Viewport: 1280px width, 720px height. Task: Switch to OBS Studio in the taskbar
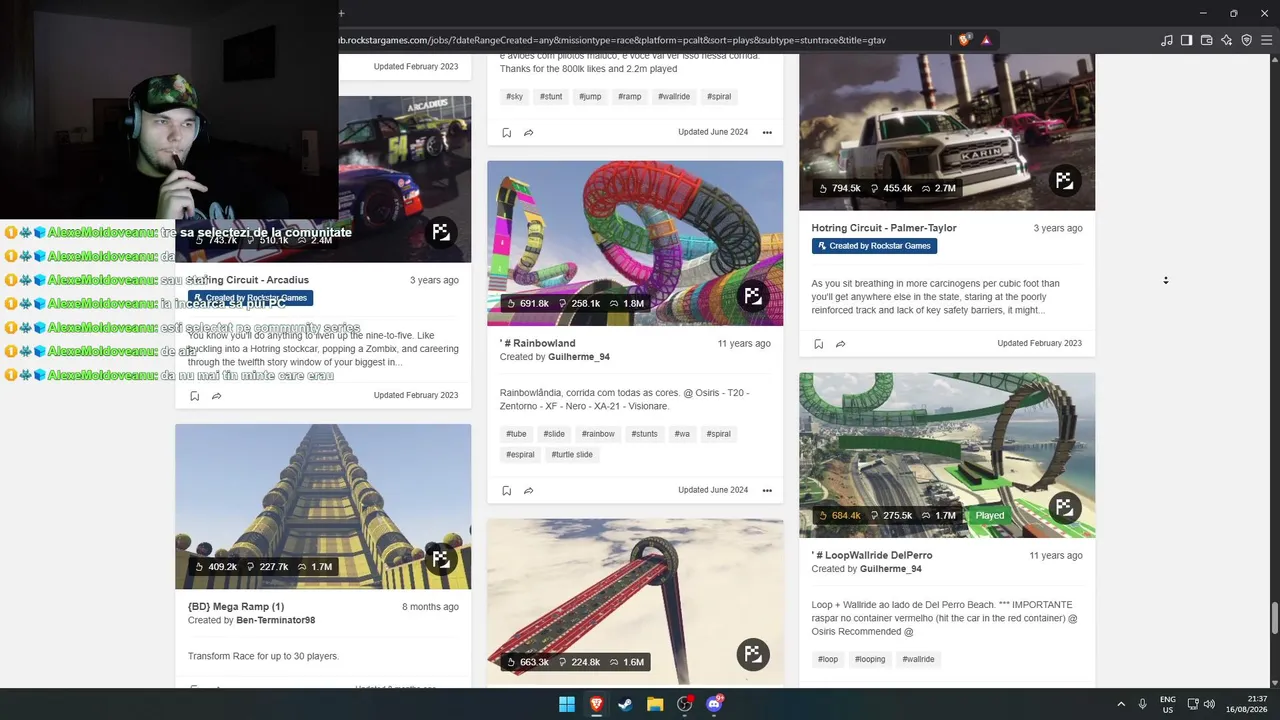click(684, 704)
